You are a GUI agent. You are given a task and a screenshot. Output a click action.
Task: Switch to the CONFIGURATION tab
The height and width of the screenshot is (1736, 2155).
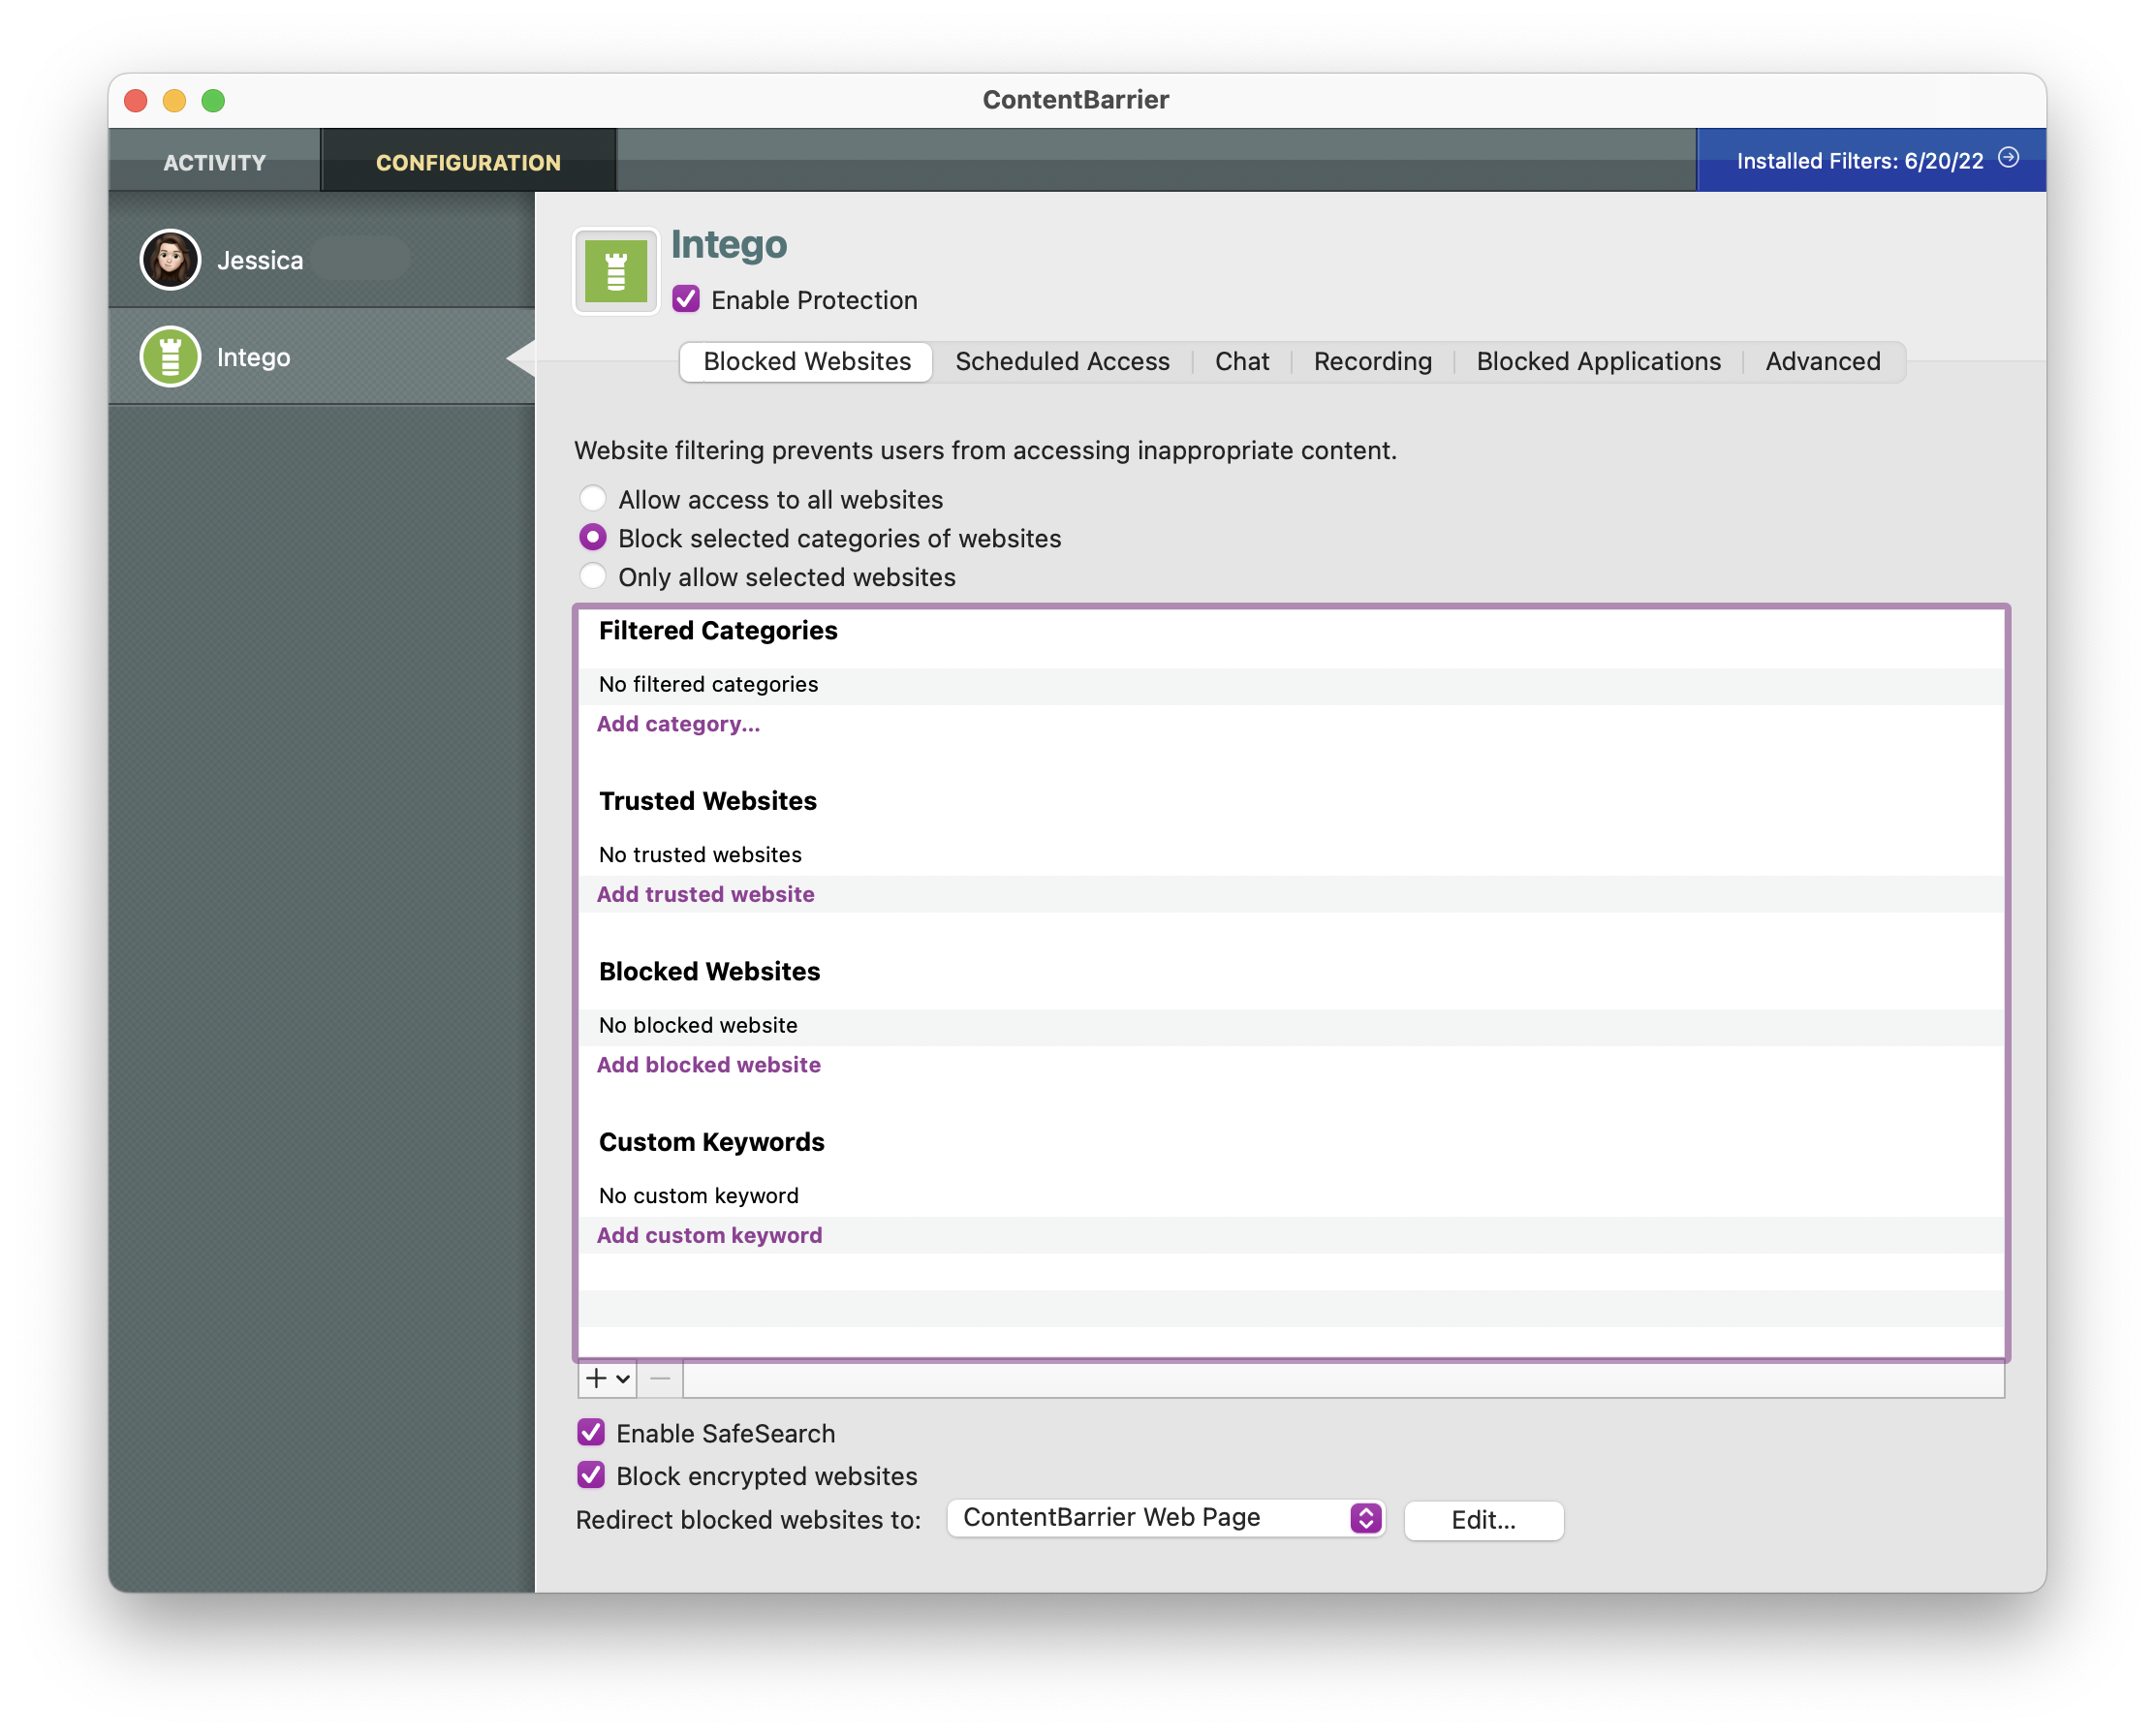(x=468, y=162)
